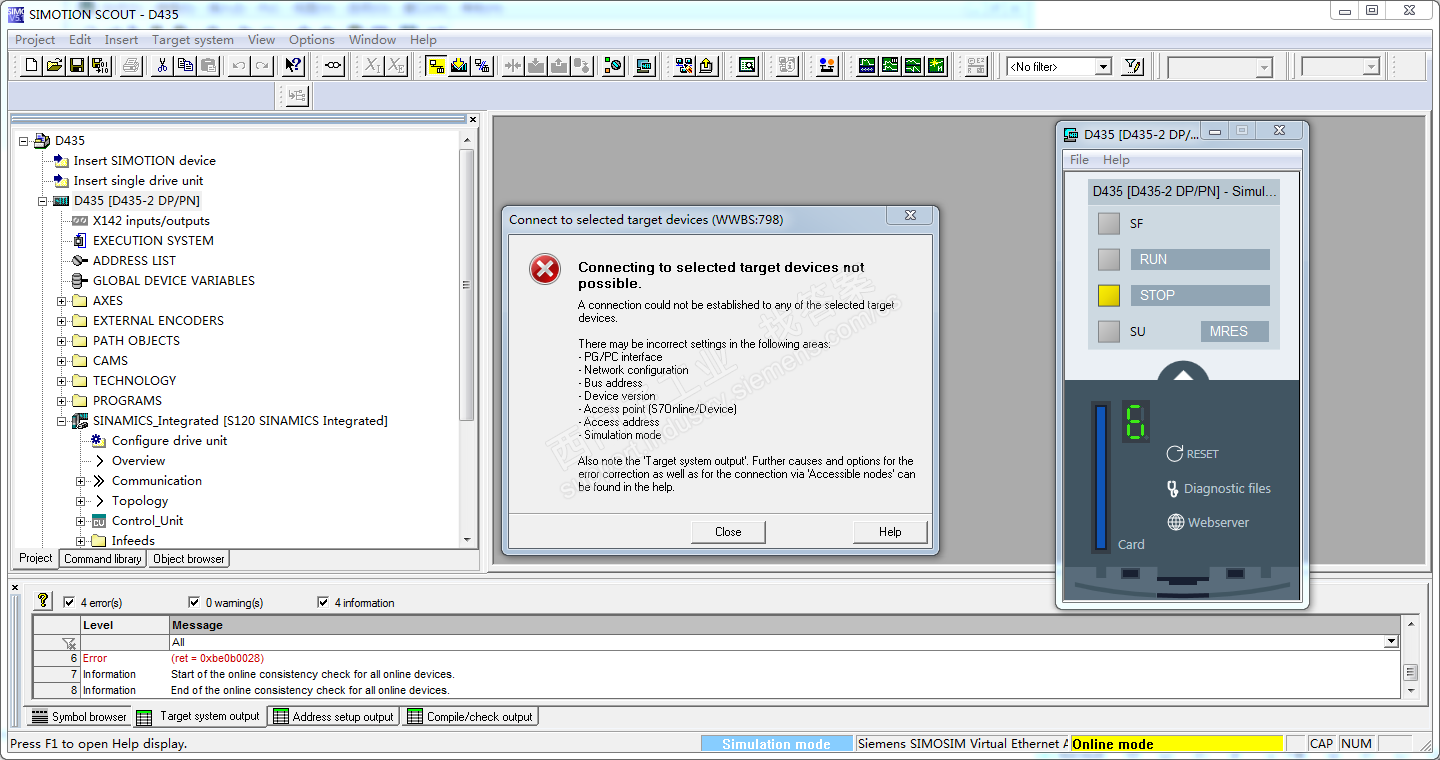Toggle the 4 information checkbox
Screen dimensions: 1440x760
coord(323,602)
